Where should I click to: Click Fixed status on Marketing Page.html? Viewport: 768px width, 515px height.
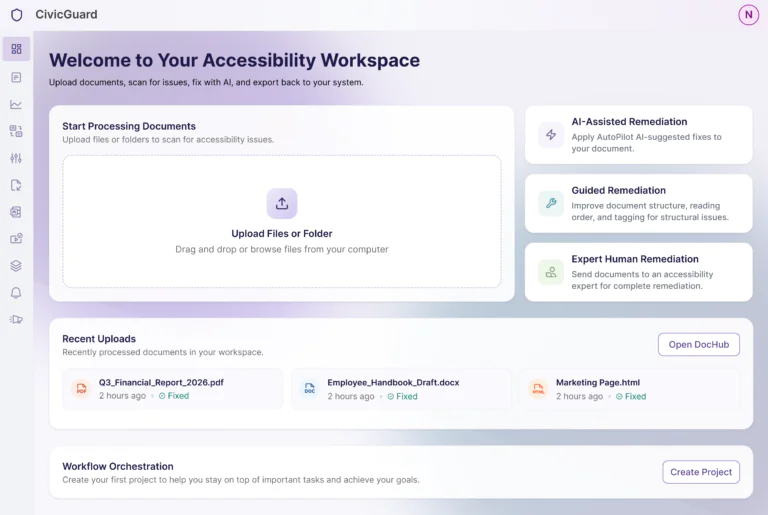tap(631, 396)
